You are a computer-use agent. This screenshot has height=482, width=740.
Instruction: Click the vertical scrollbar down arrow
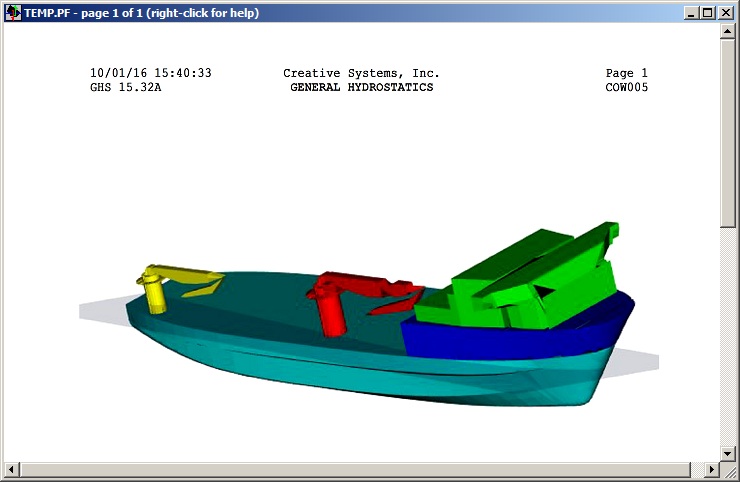tap(728, 453)
